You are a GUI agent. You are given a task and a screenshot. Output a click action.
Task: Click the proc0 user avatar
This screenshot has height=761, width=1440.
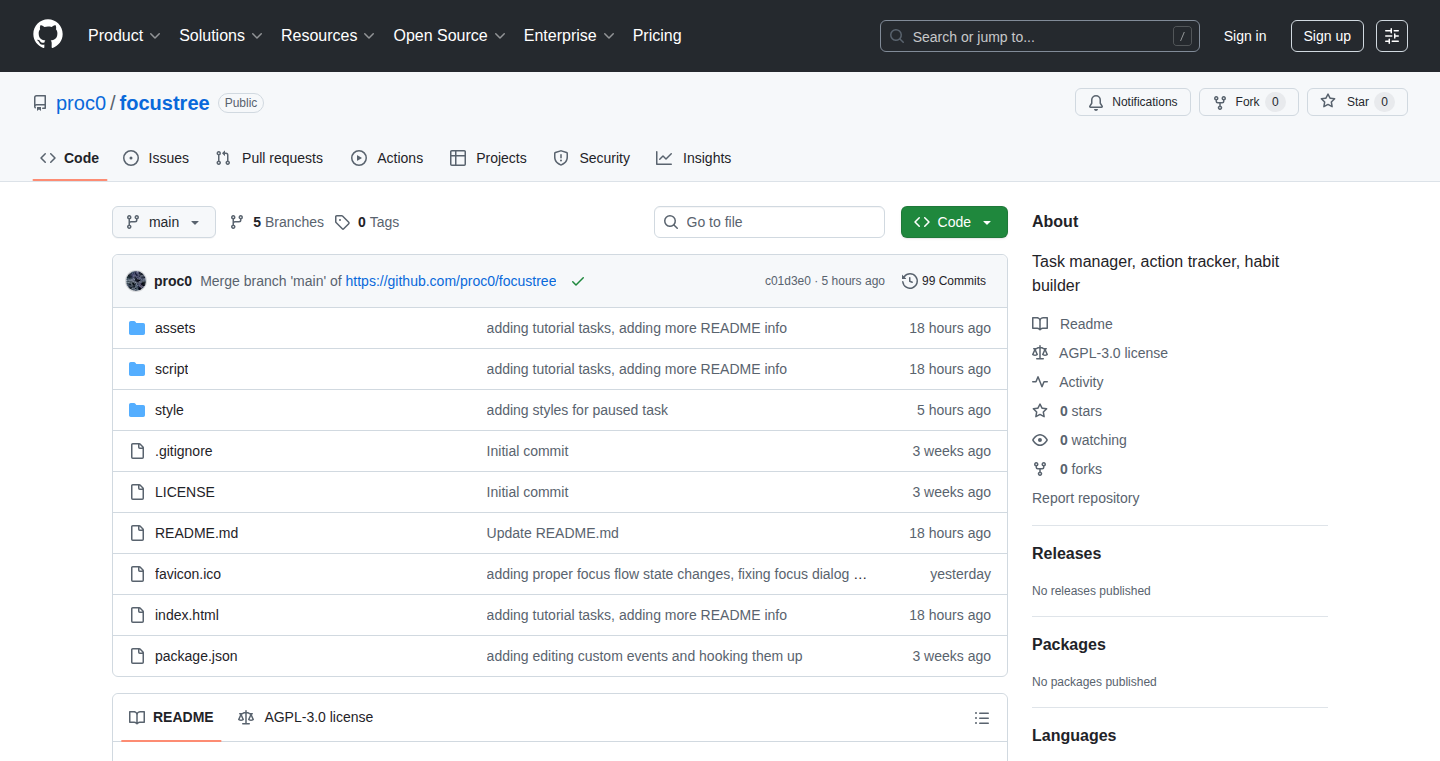(136, 281)
